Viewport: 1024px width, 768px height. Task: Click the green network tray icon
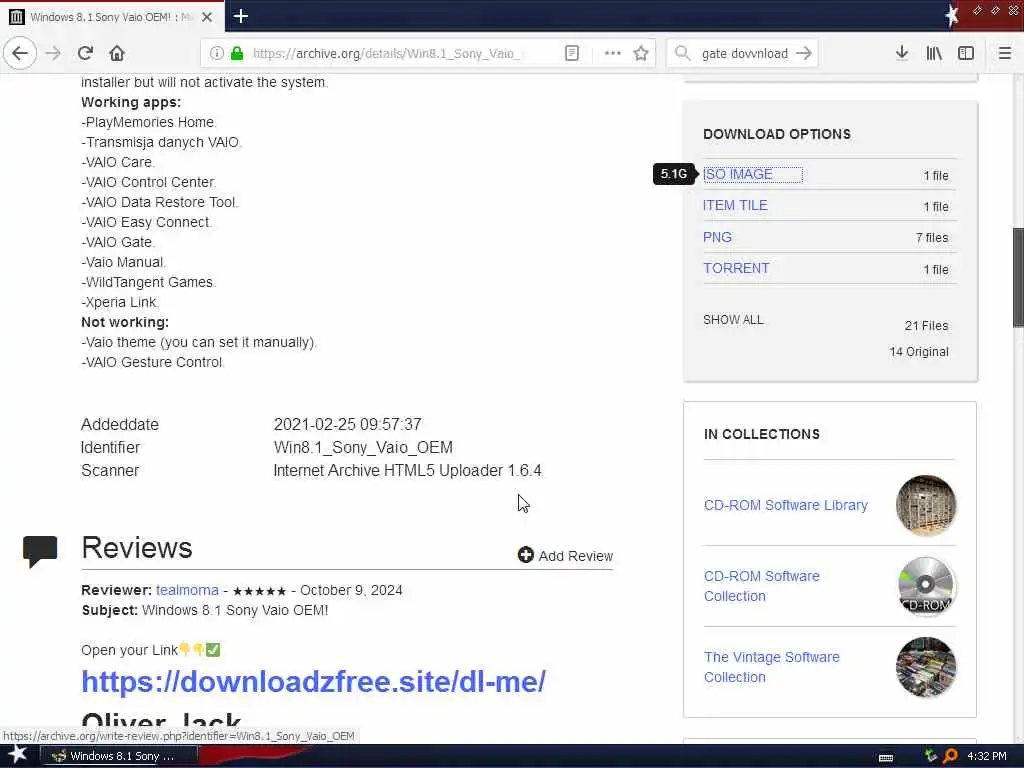click(931, 756)
